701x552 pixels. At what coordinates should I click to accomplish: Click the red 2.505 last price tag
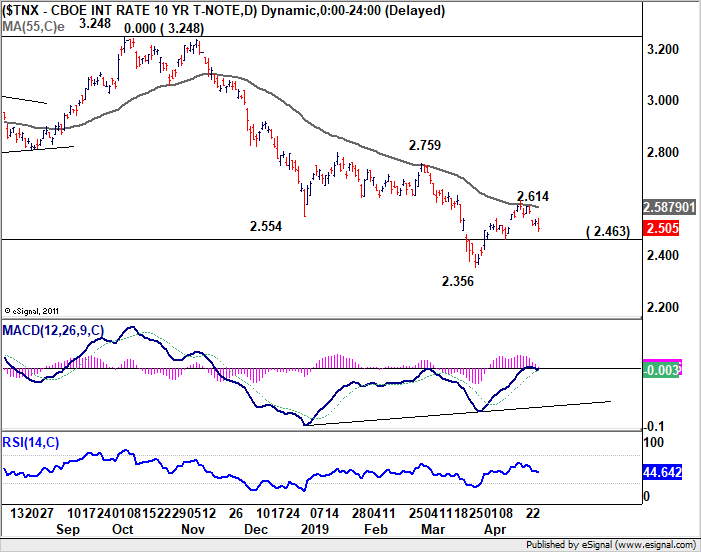click(x=663, y=228)
